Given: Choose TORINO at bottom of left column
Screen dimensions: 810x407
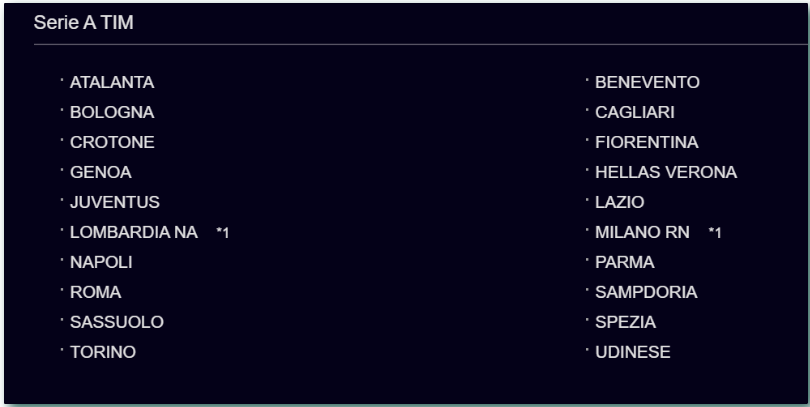Looking at the screenshot, I should (x=103, y=352).
